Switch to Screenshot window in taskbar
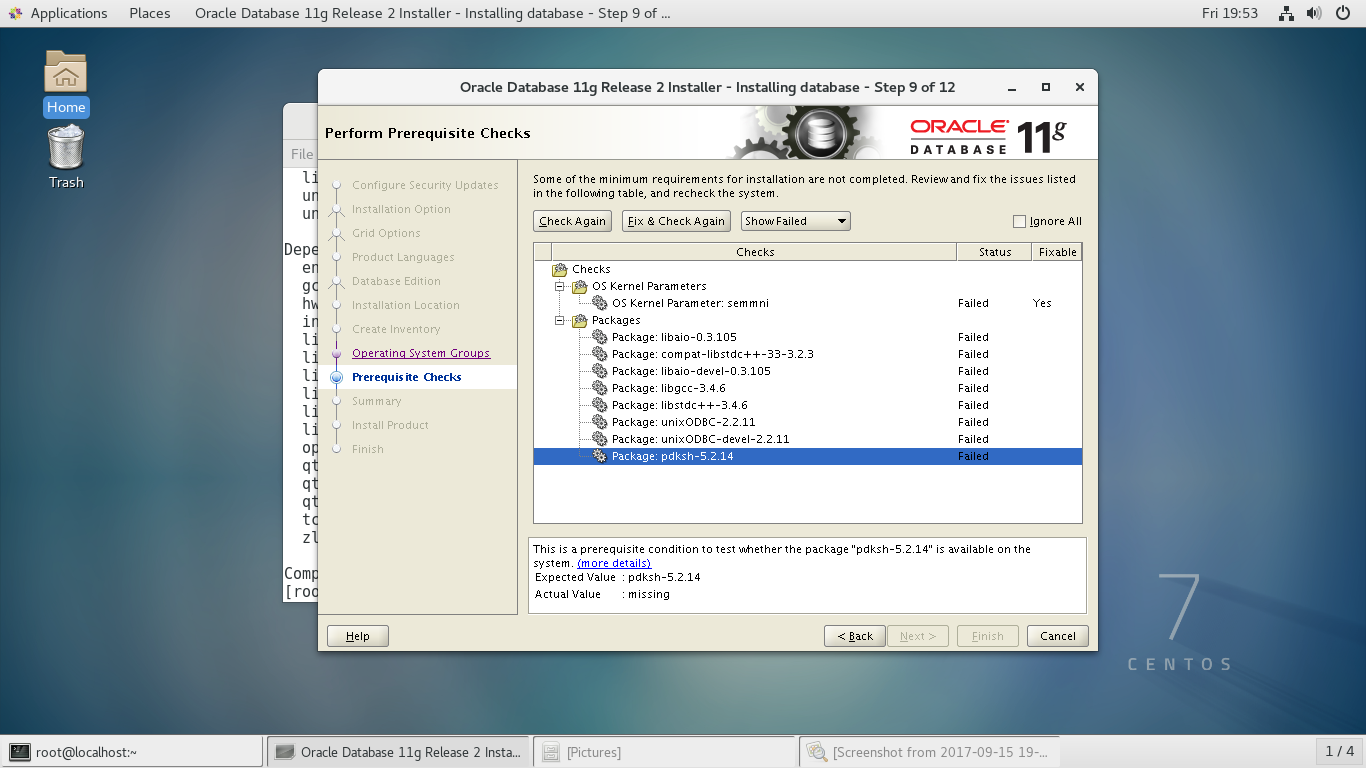Screen dimensions: 1366x768 coord(930,752)
